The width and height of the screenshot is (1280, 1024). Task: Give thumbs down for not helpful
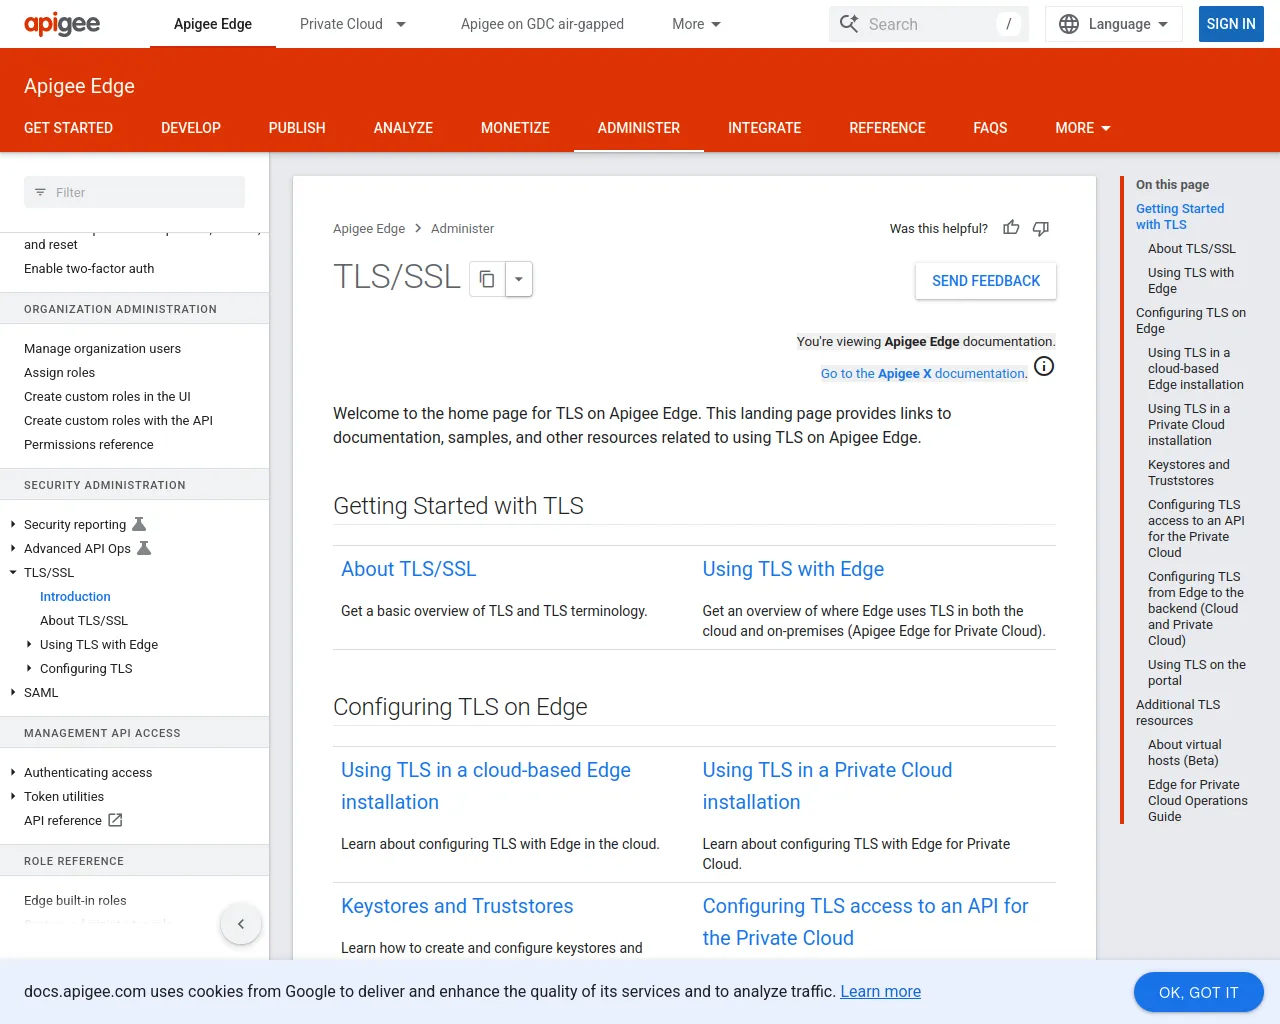pos(1041,228)
